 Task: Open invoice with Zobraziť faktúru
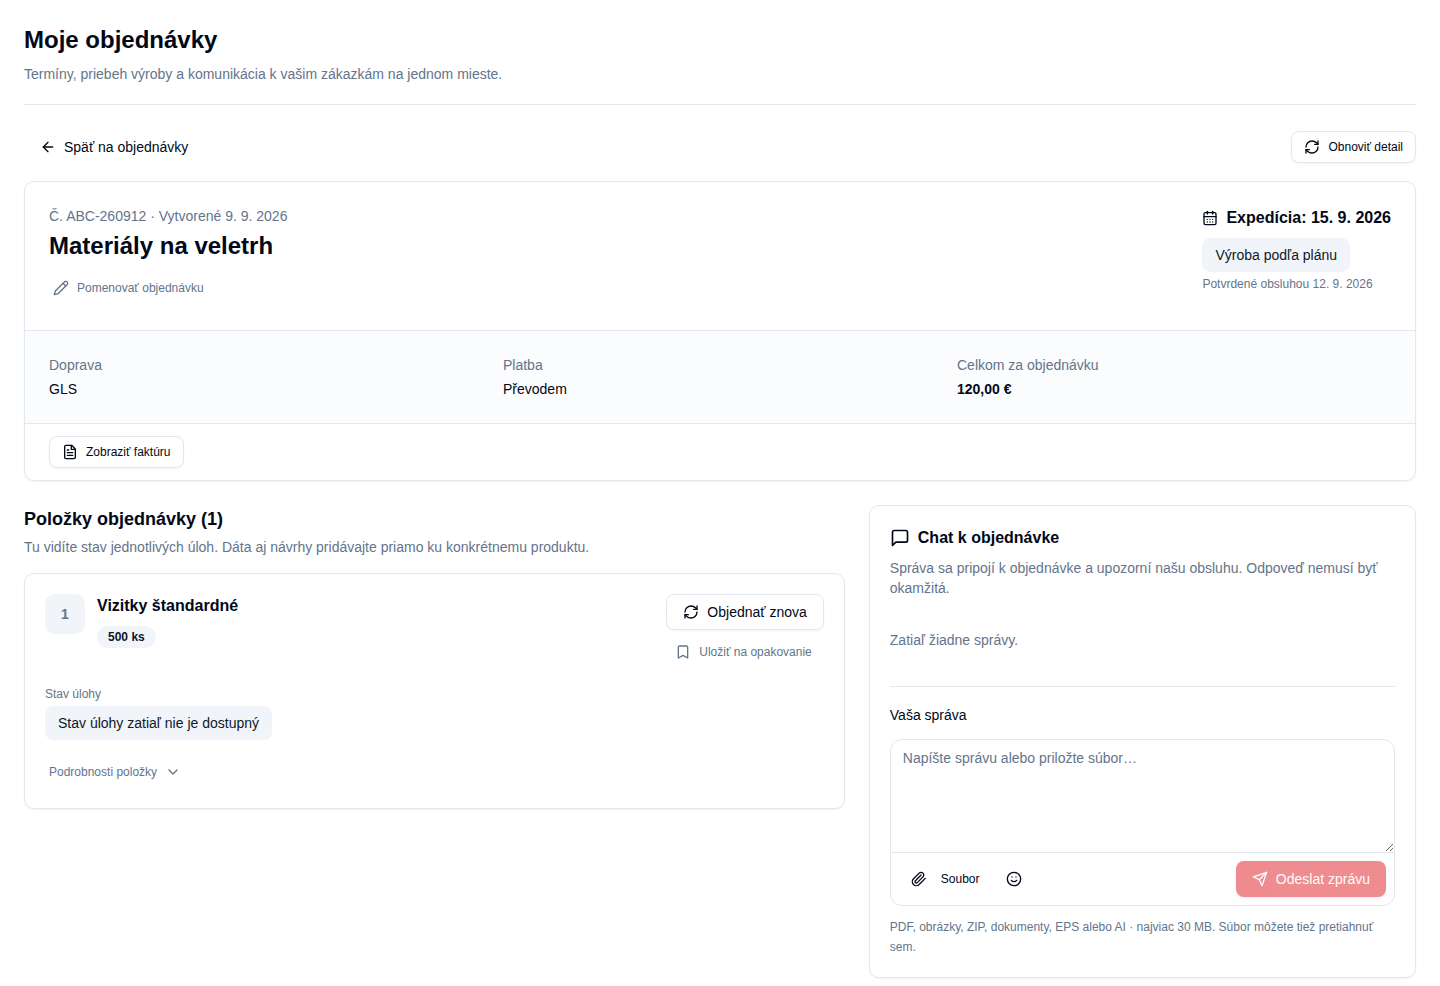click(116, 452)
